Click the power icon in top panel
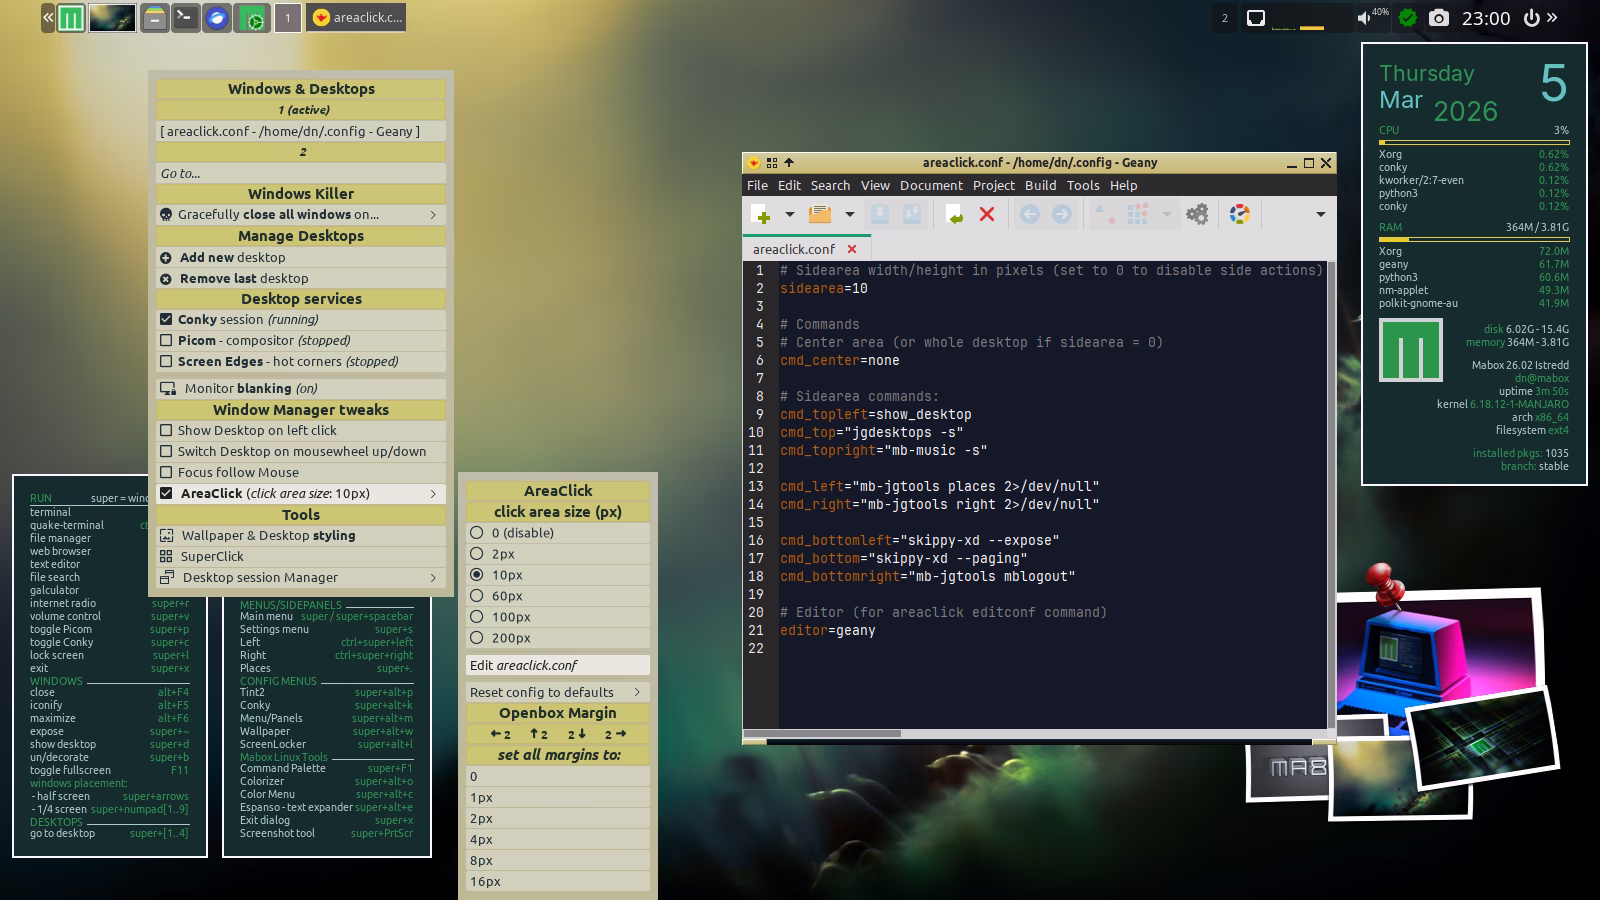 click(1531, 18)
